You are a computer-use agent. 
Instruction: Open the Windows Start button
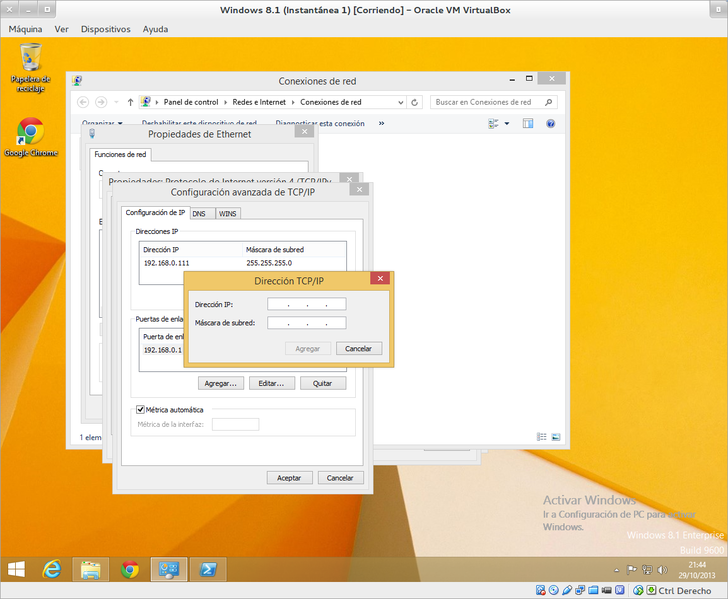[16, 569]
